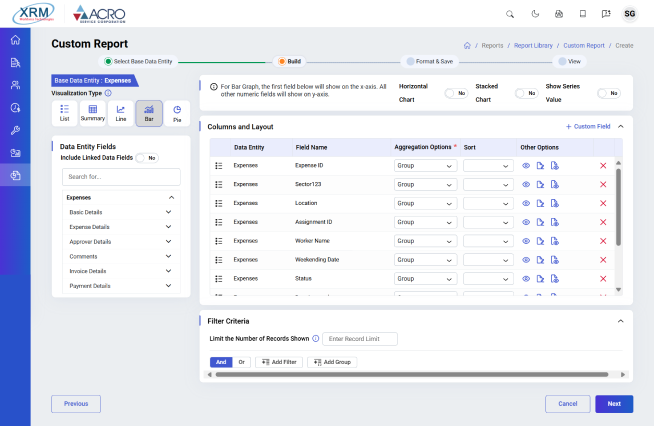The height and width of the screenshot is (426, 654).
Task: Click the Enter Record Limit field
Action: pos(360,339)
